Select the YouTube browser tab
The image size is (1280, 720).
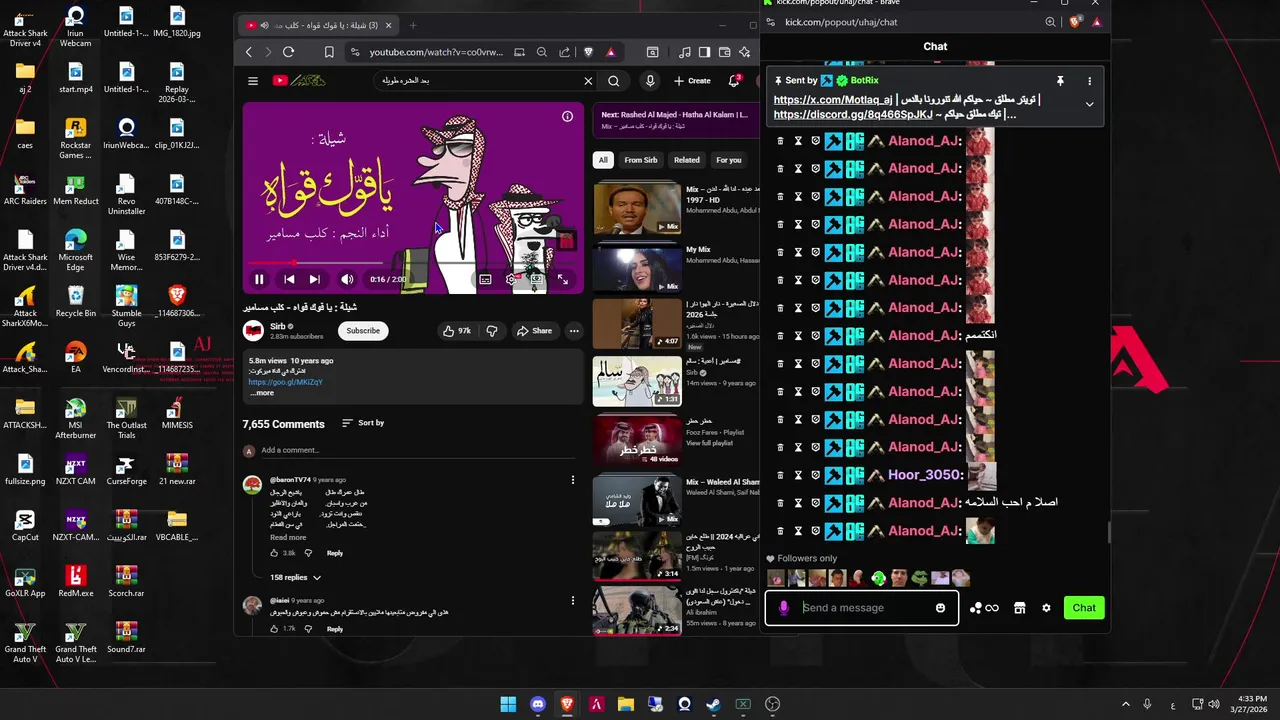click(320, 25)
